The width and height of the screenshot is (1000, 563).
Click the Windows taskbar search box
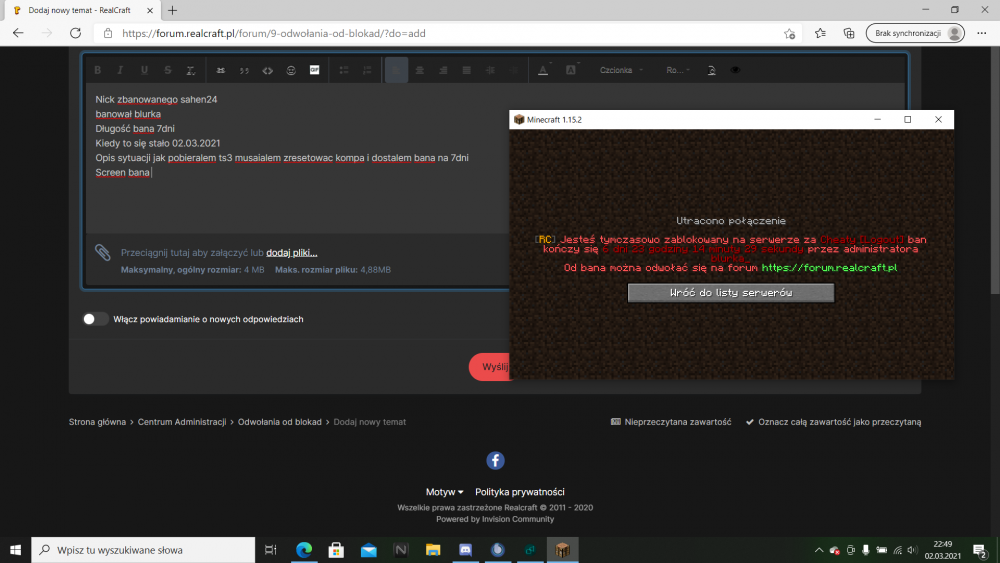(x=143, y=550)
